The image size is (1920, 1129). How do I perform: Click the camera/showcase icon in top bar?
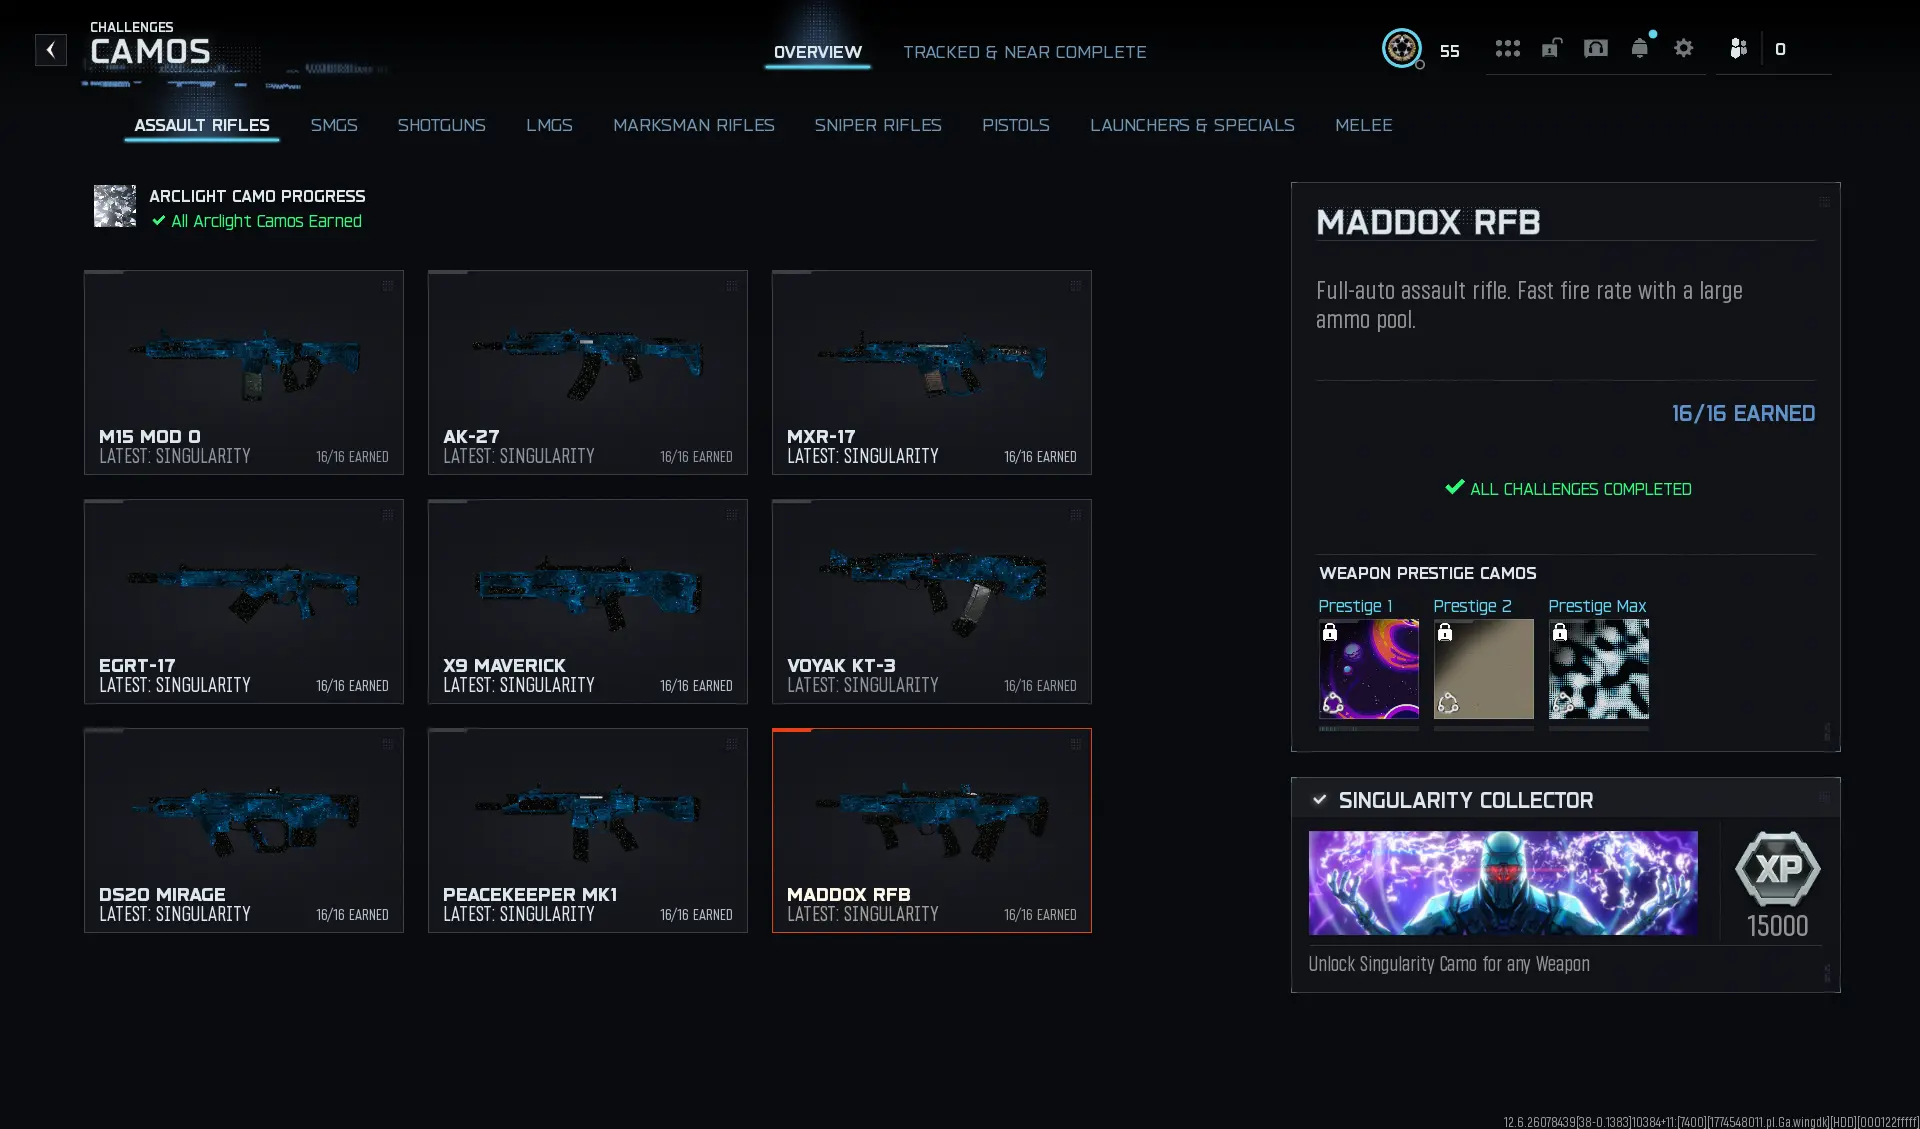point(1596,48)
